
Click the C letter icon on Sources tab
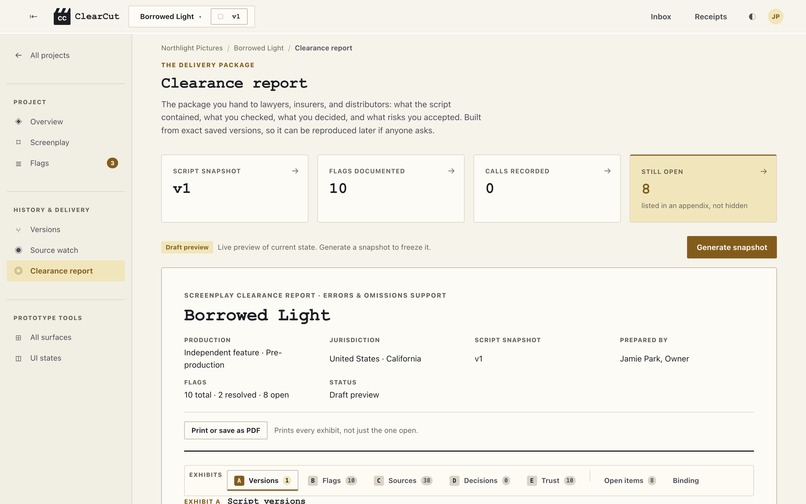coord(378,480)
